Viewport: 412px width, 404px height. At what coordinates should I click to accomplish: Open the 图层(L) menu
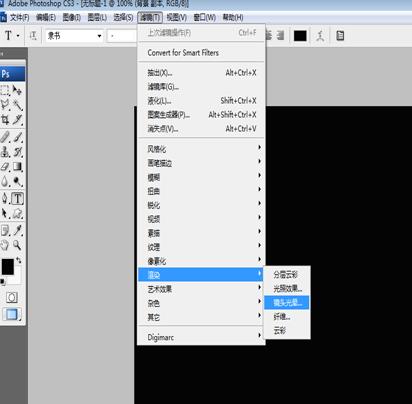(x=97, y=17)
